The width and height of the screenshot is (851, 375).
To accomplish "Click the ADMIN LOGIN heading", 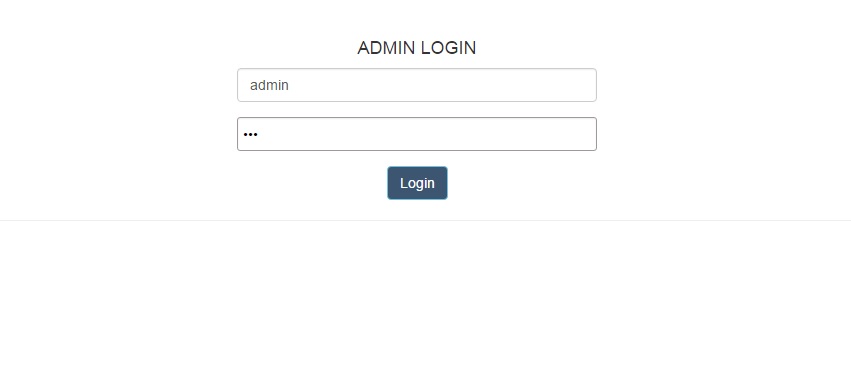I will (417, 48).
